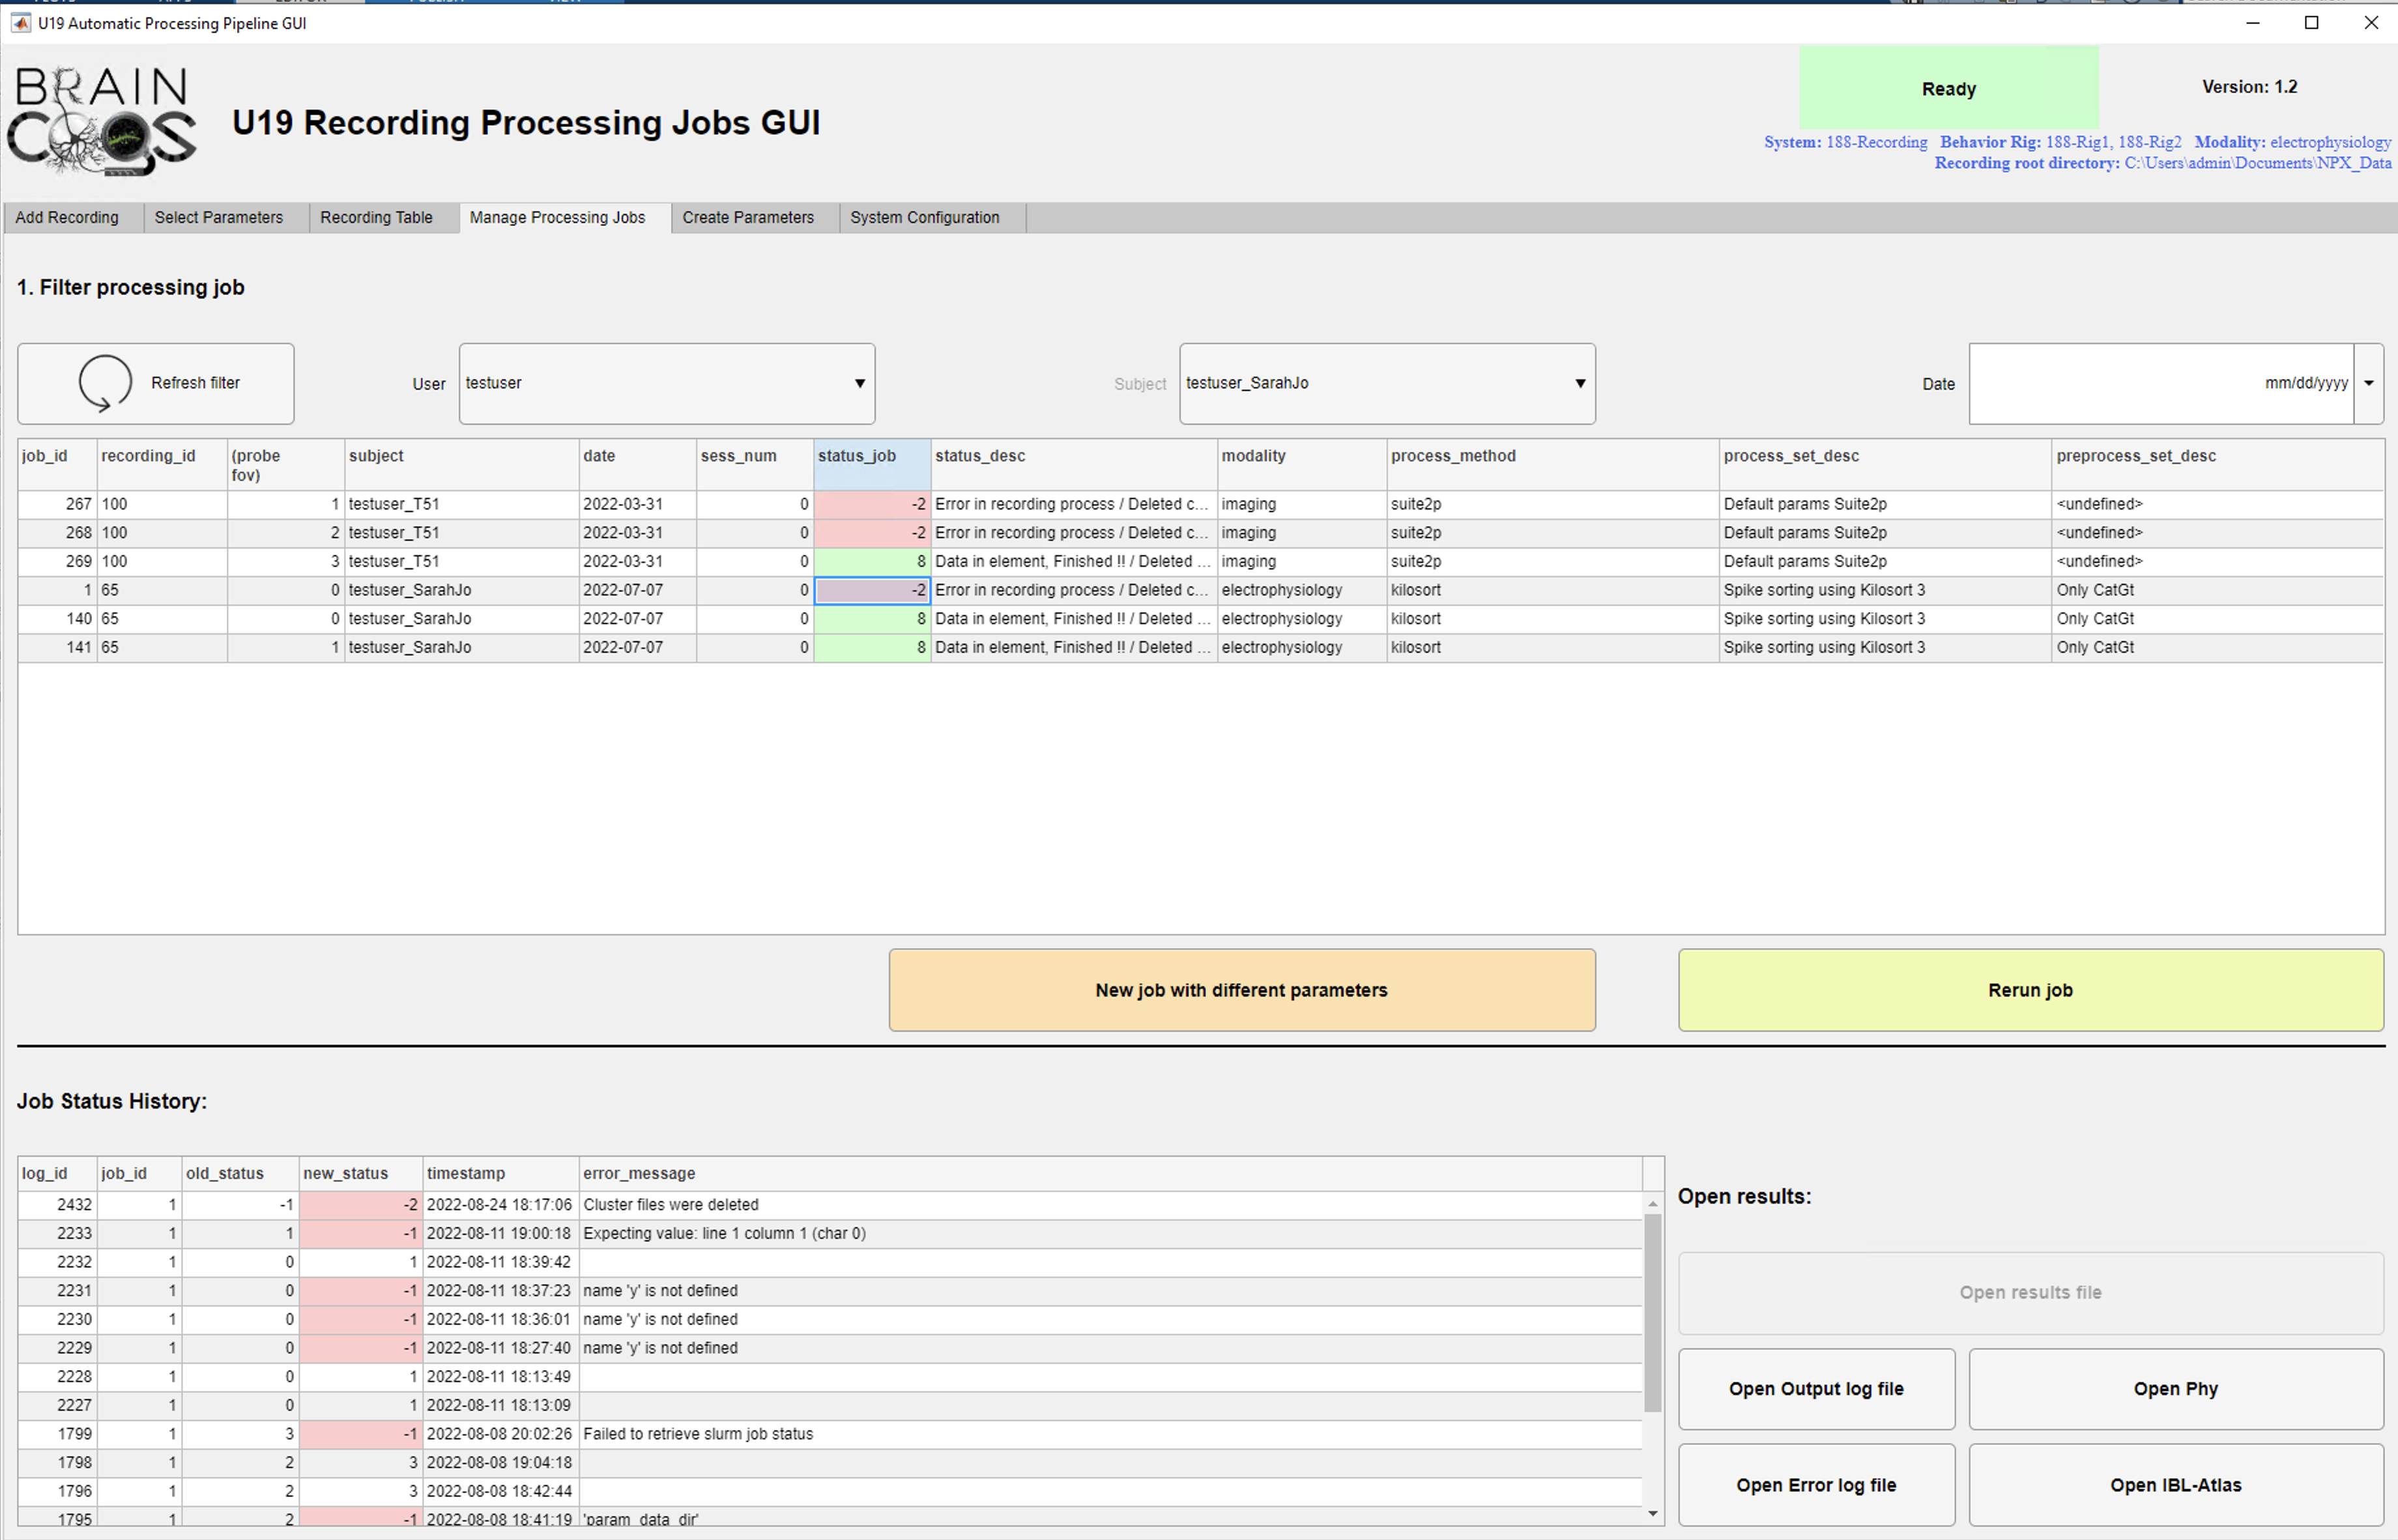Image resolution: width=2398 pixels, height=1540 pixels.
Task: Click the Open results file button
Action: pyautogui.click(x=2030, y=1293)
